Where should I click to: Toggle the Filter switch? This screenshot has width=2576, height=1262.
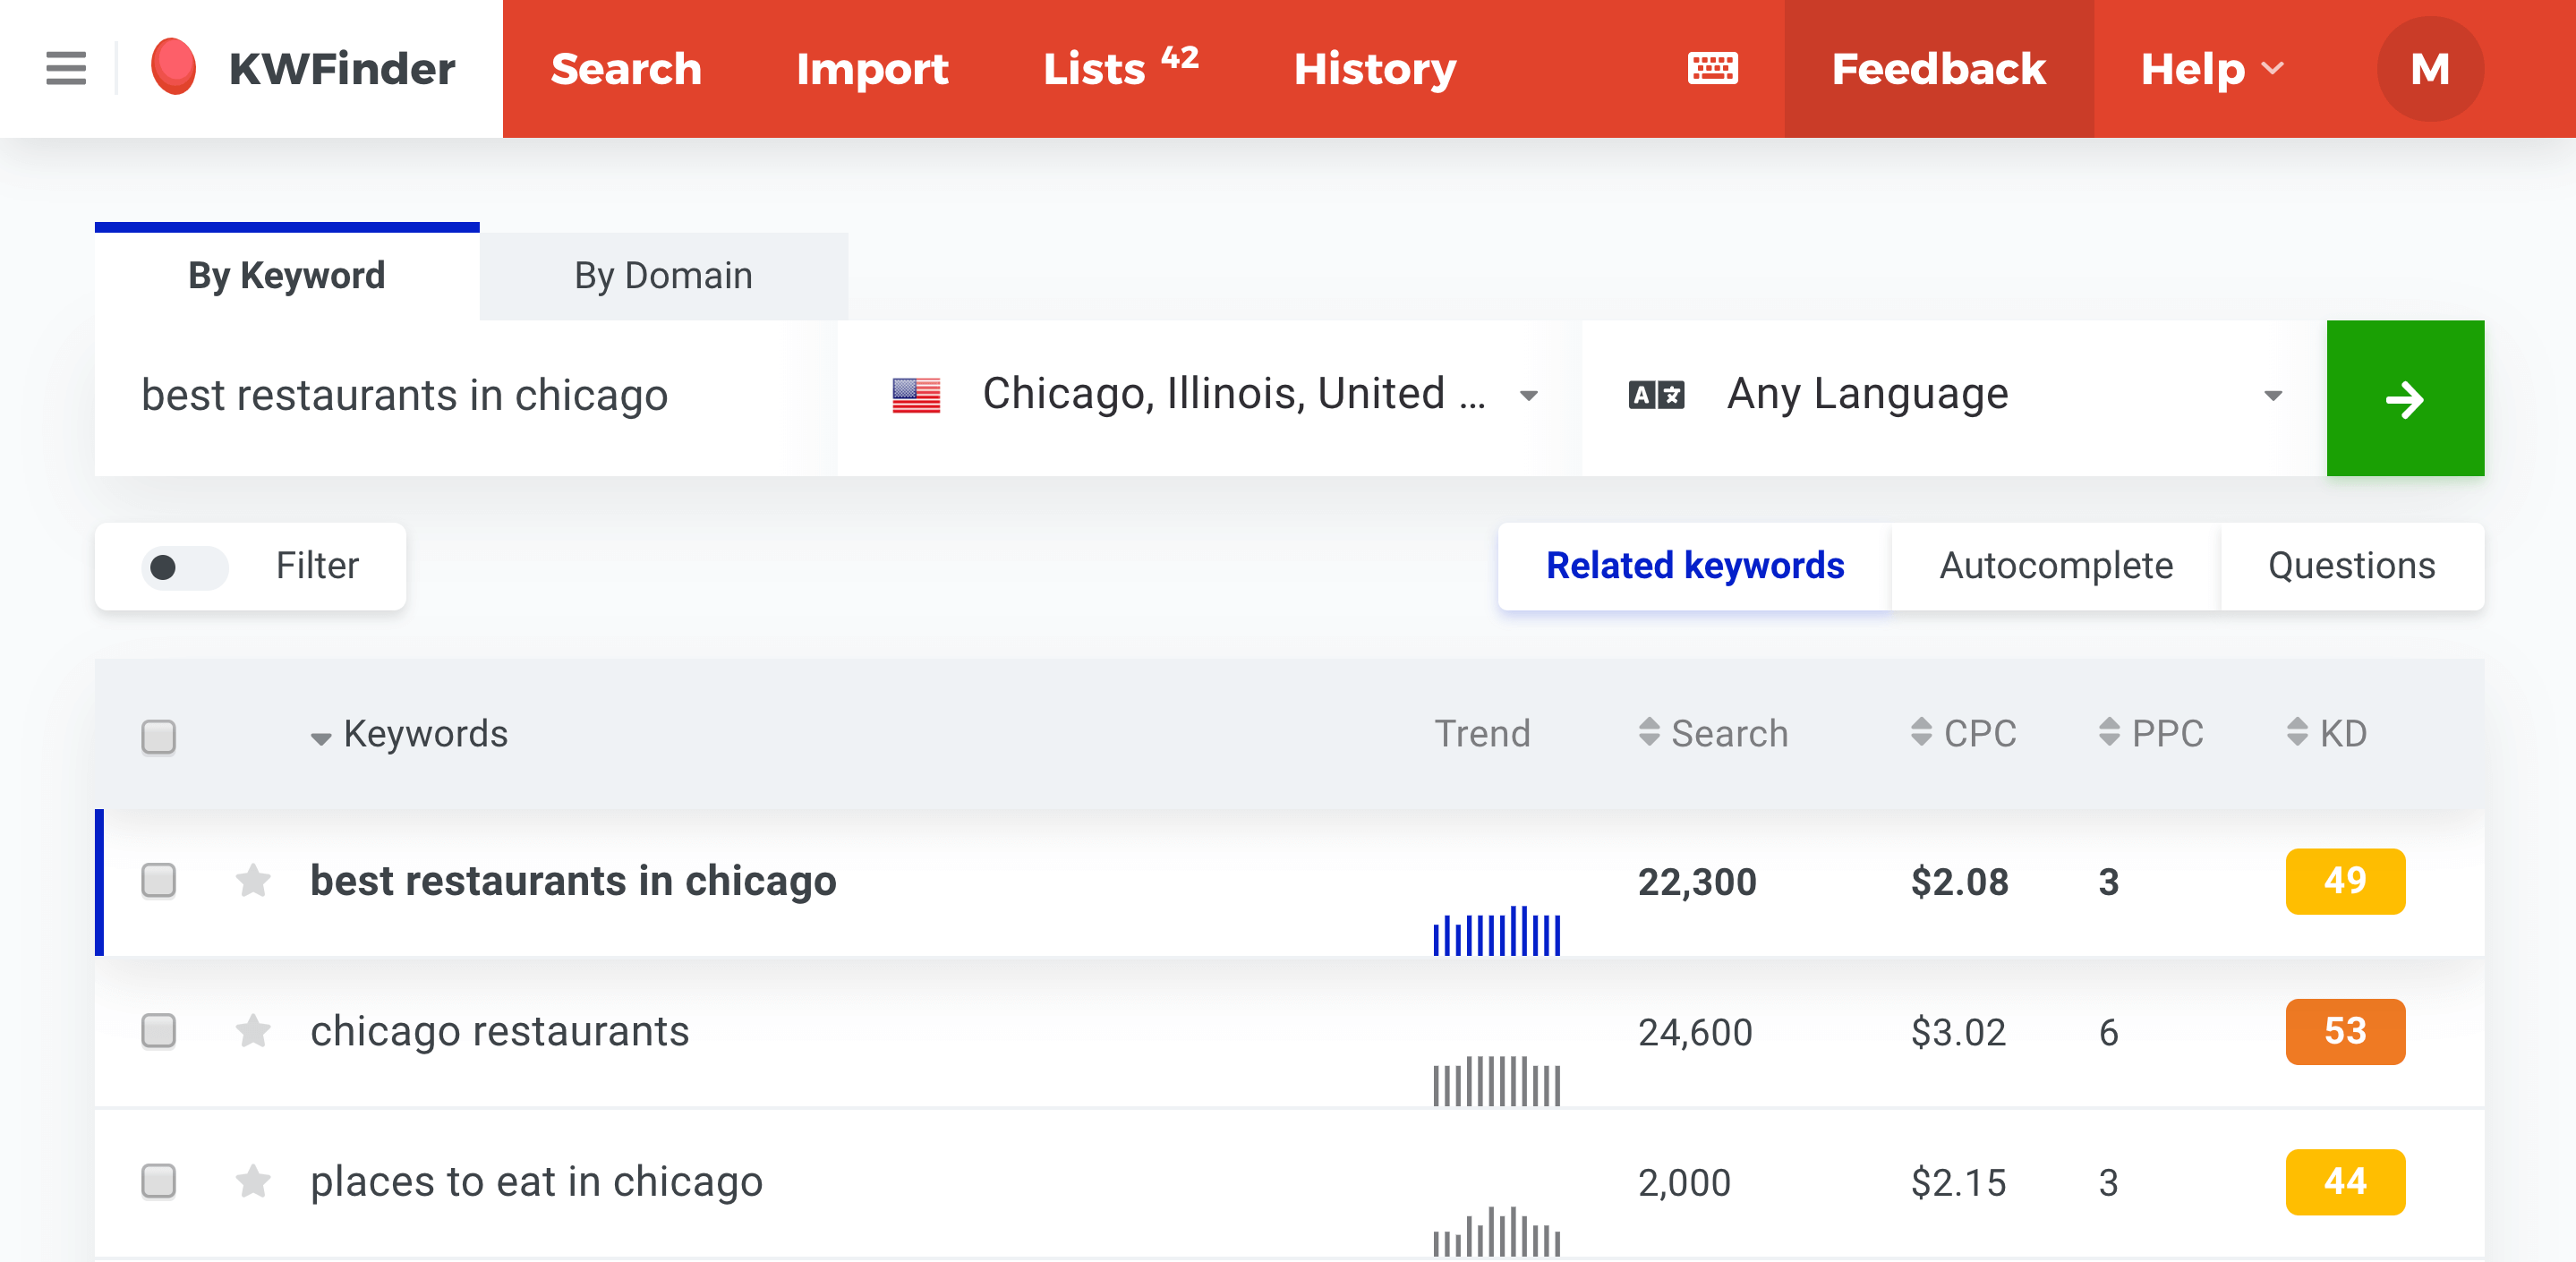click(184, 567)
